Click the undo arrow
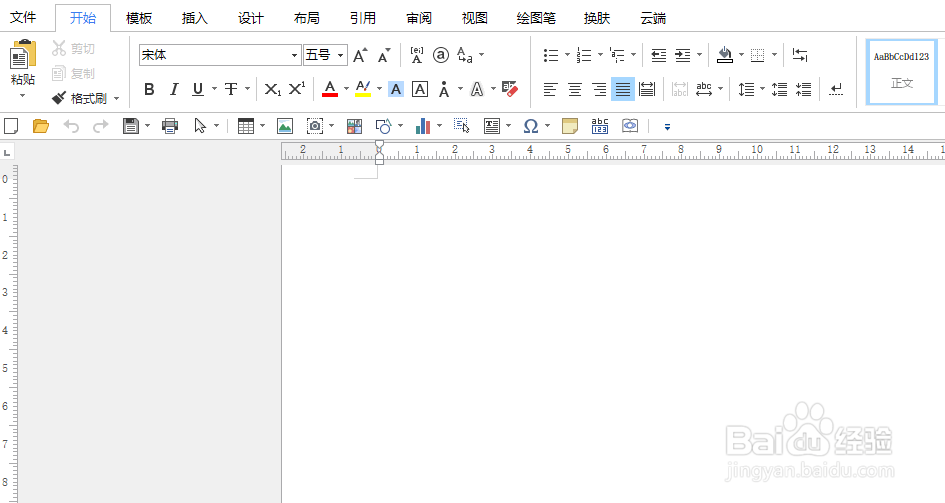945x503 pixels. (71, 126)
